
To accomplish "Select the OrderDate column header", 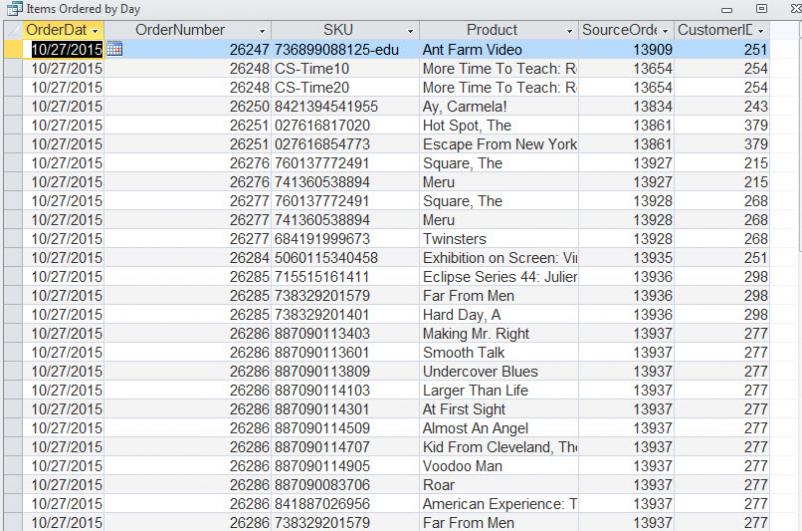I will point(63,30).
